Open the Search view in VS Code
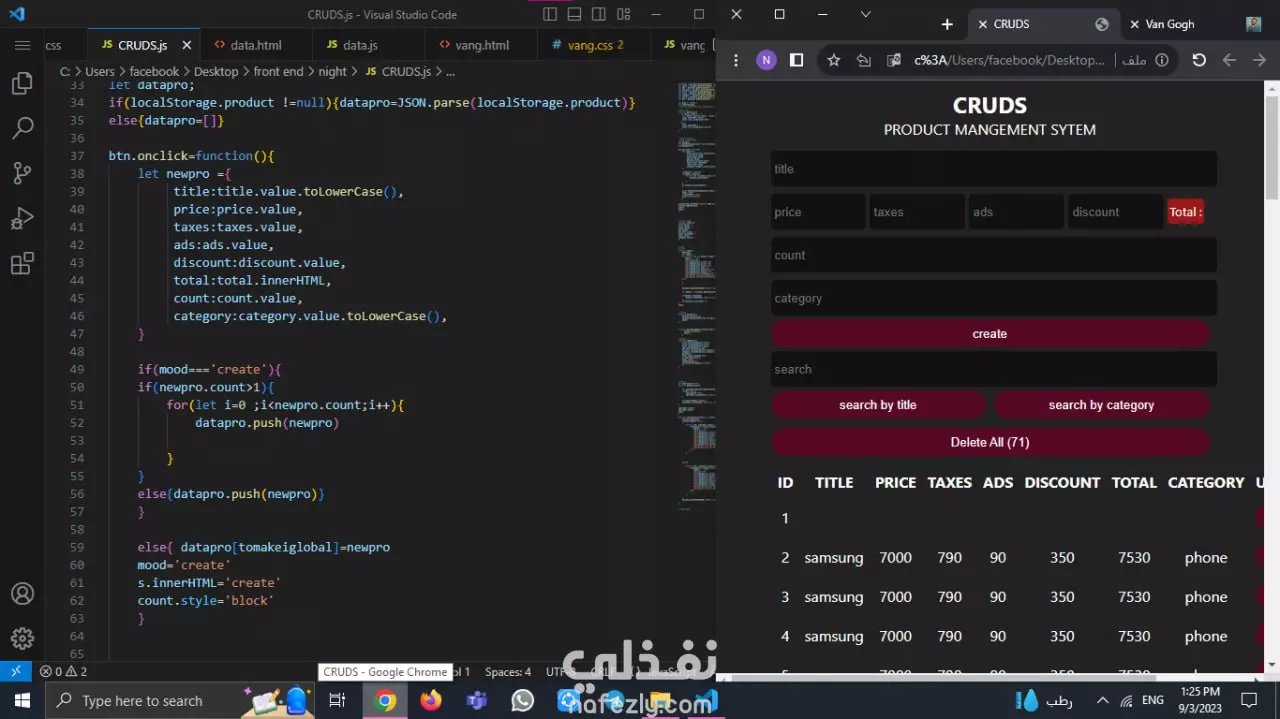The image size is (1280, 719). [x=22, y=128]
